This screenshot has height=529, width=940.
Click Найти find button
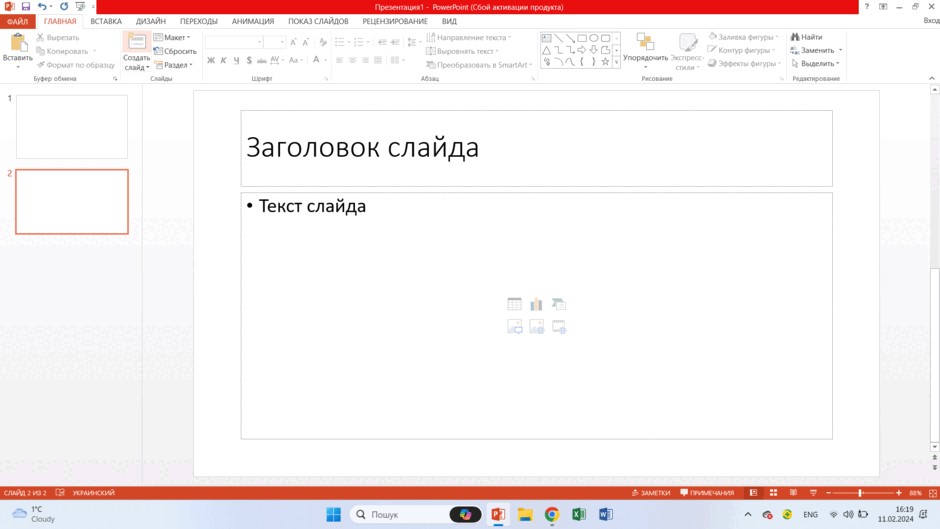(x=807, y=37)
